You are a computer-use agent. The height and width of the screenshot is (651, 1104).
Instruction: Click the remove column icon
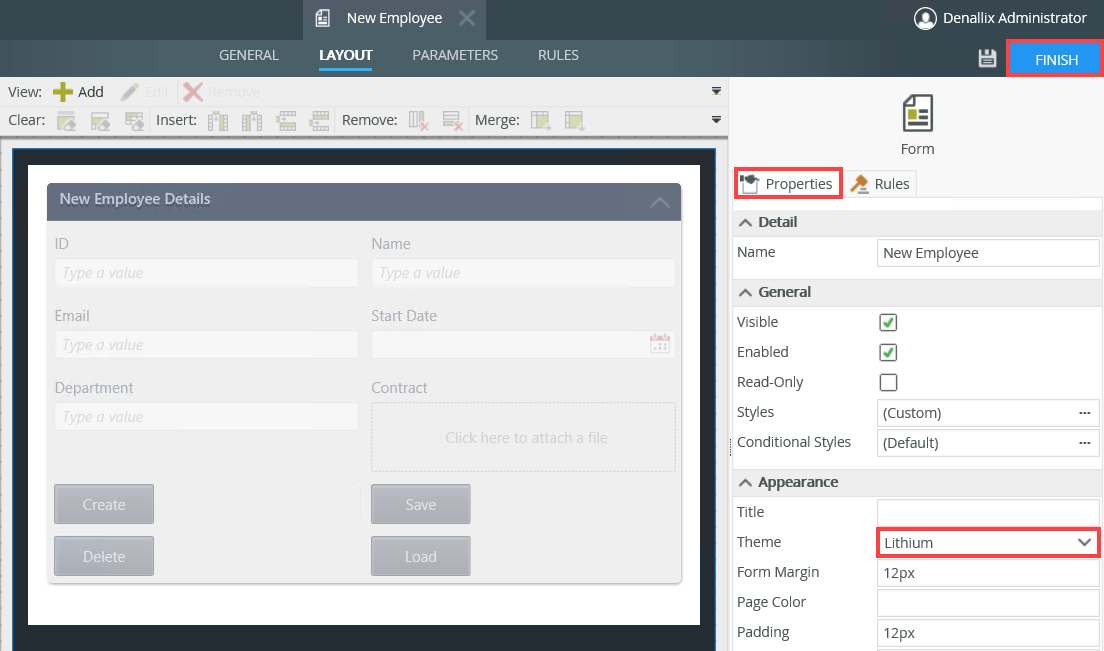point(419,121)
